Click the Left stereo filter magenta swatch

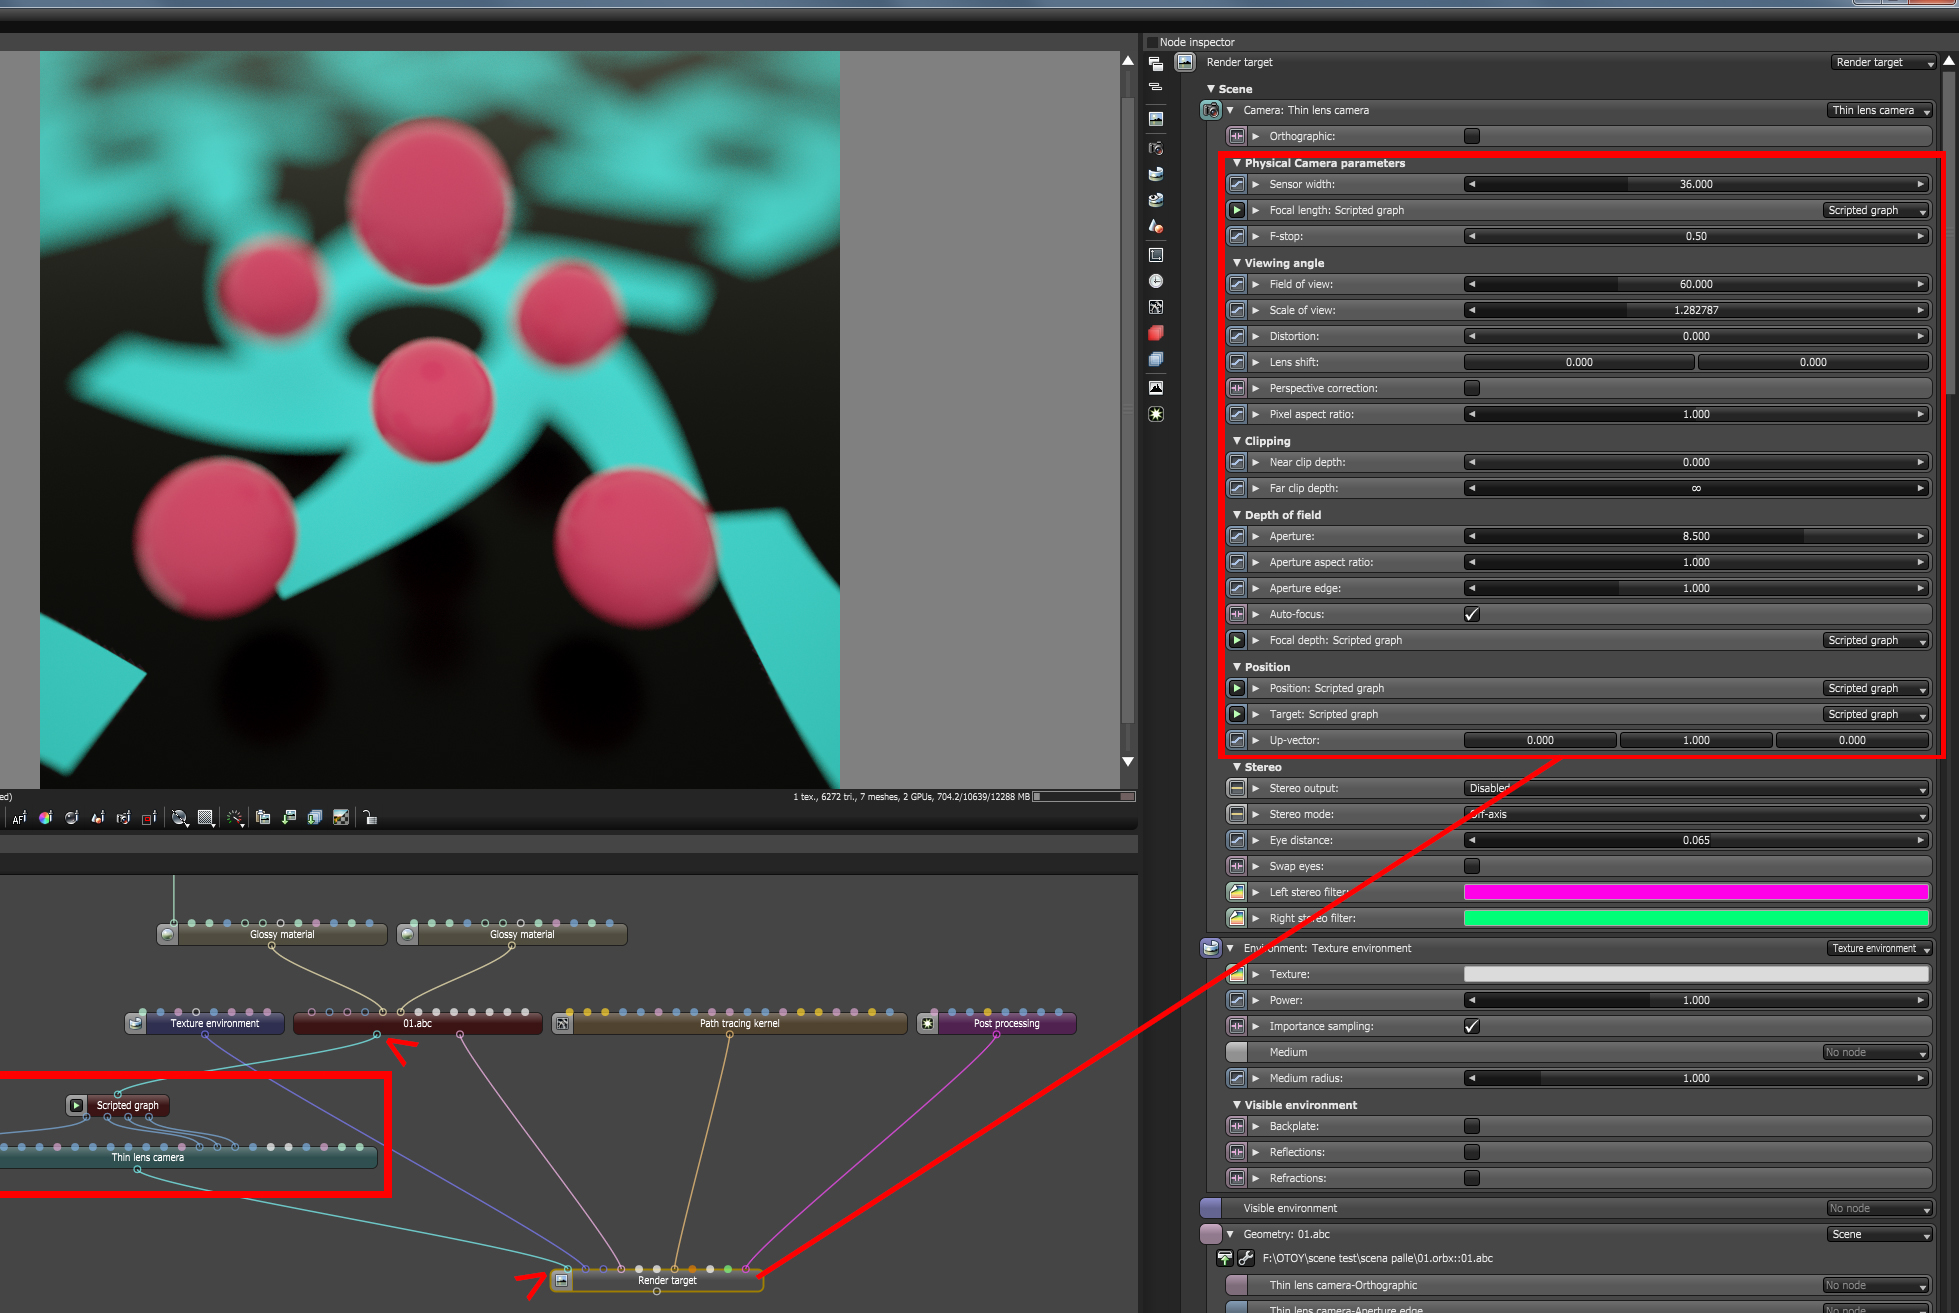pos(1696,892)
